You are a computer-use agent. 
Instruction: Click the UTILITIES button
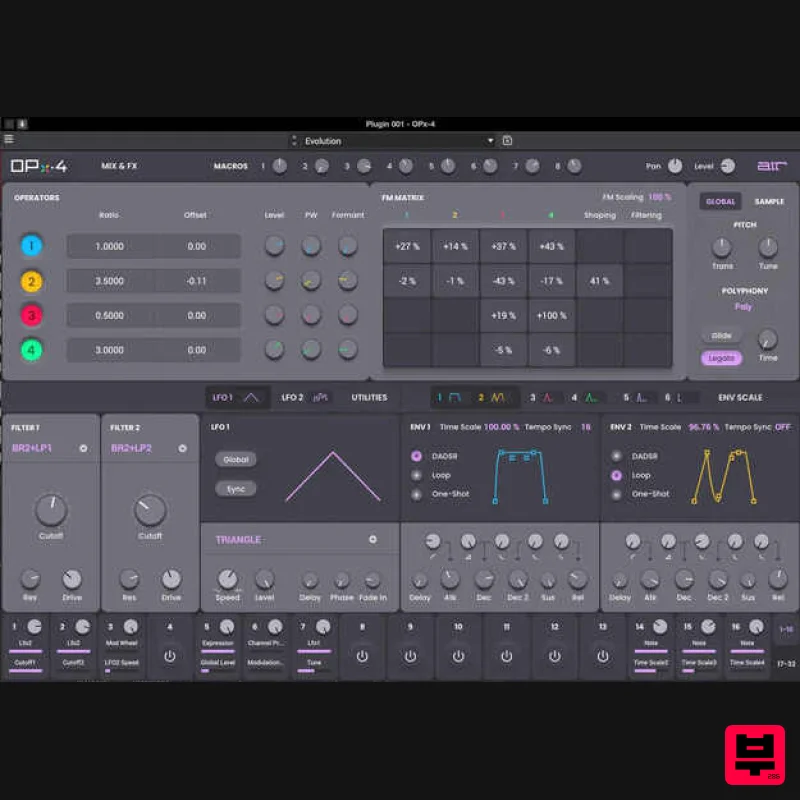[369, 397]
